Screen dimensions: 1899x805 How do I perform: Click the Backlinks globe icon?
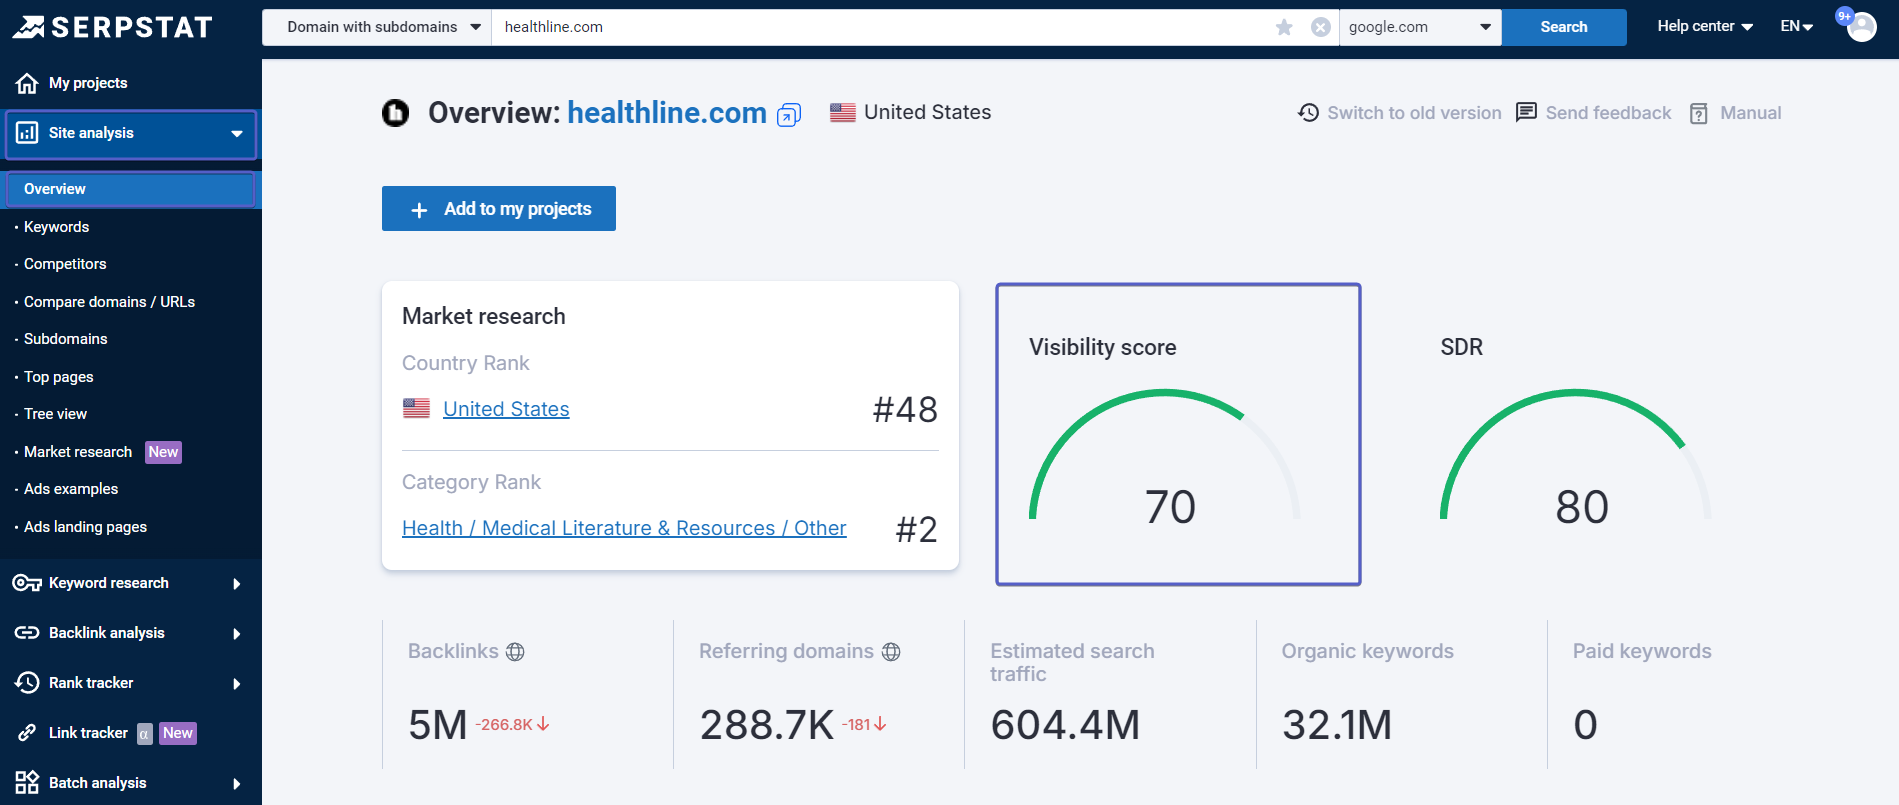click(x=515, y=652)
